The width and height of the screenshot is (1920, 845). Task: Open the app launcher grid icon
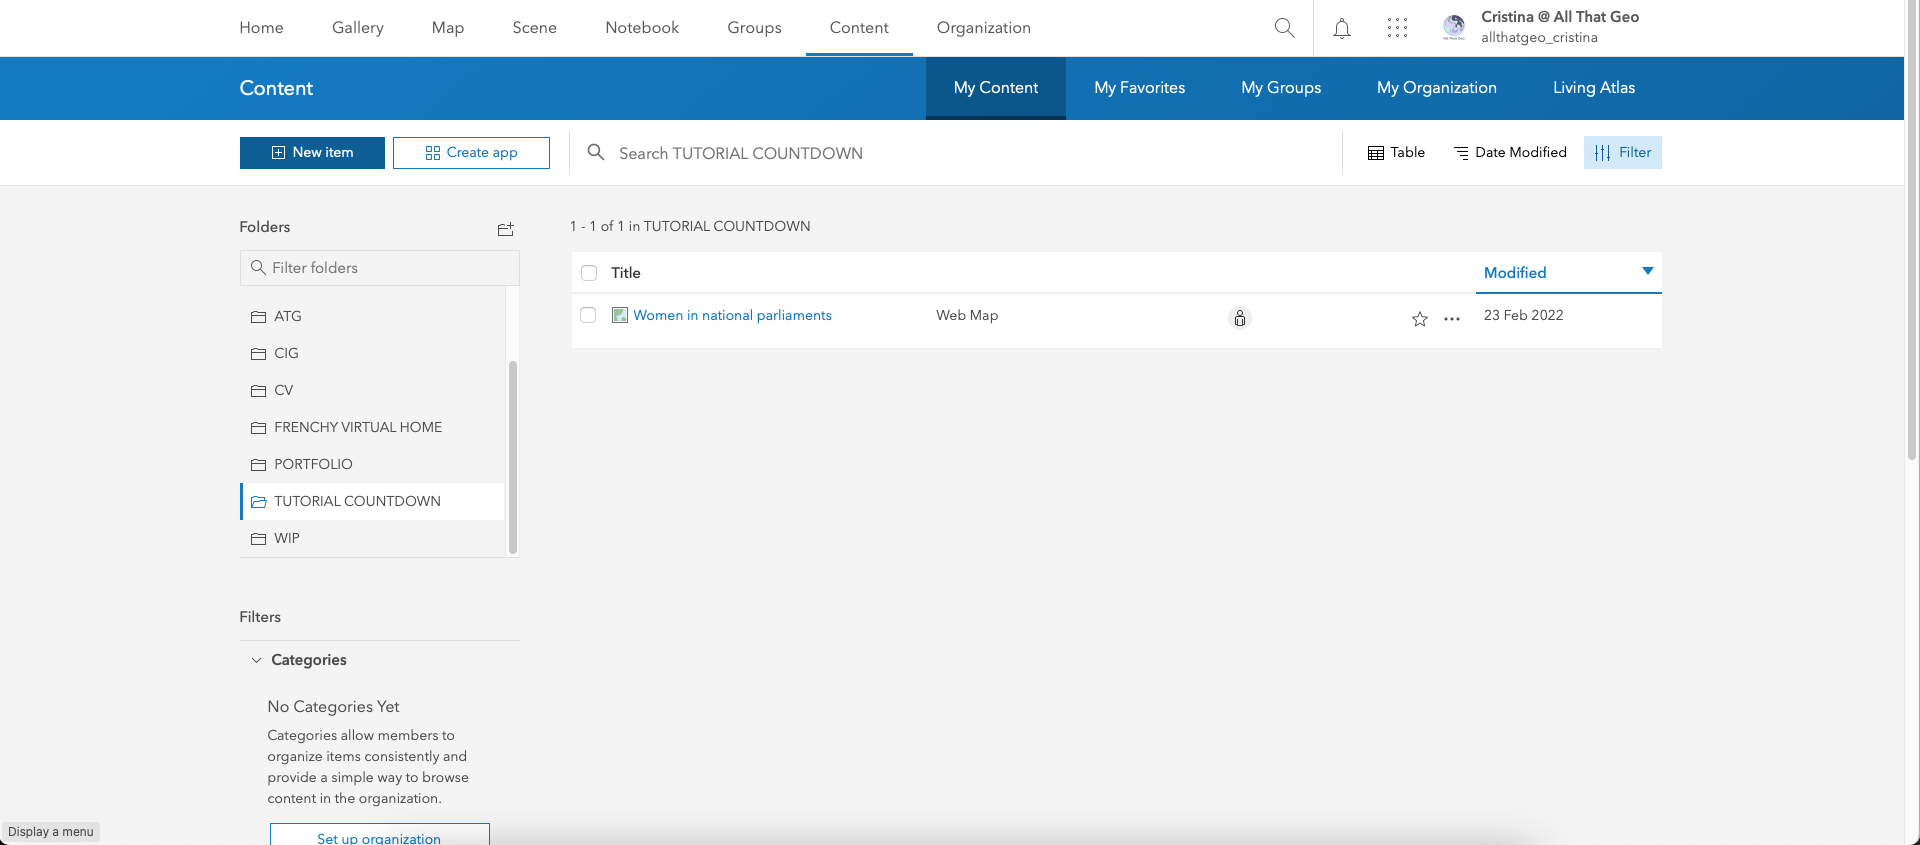click(x=1397, y=28)
